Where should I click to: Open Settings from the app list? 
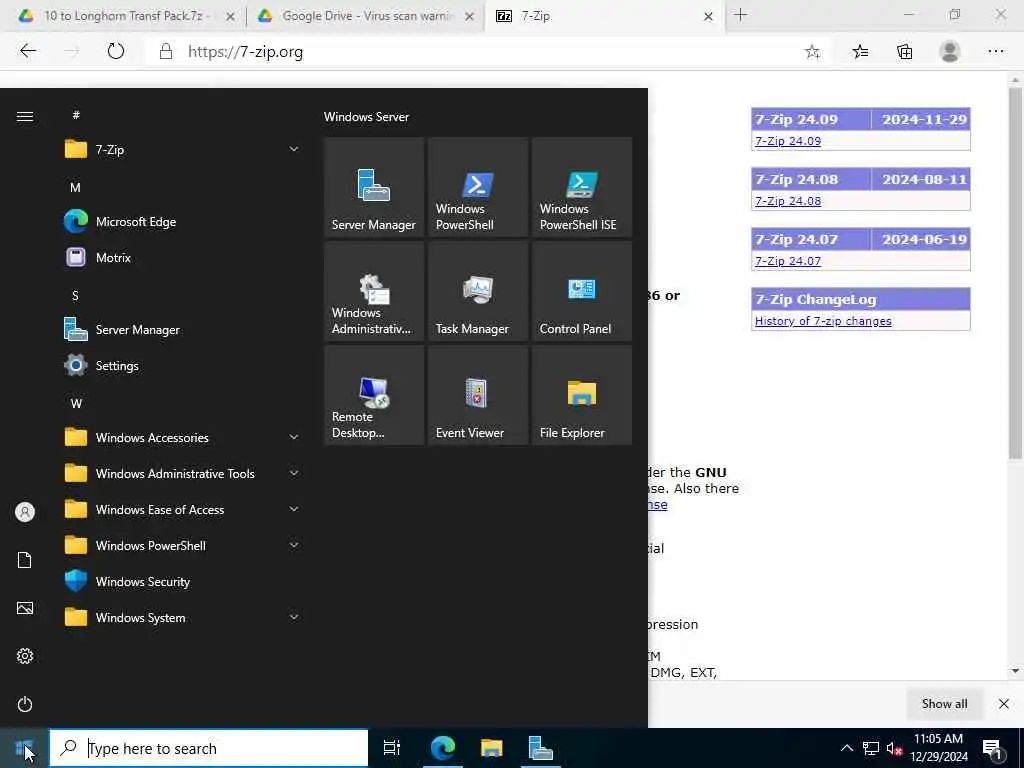click(183, 366)
